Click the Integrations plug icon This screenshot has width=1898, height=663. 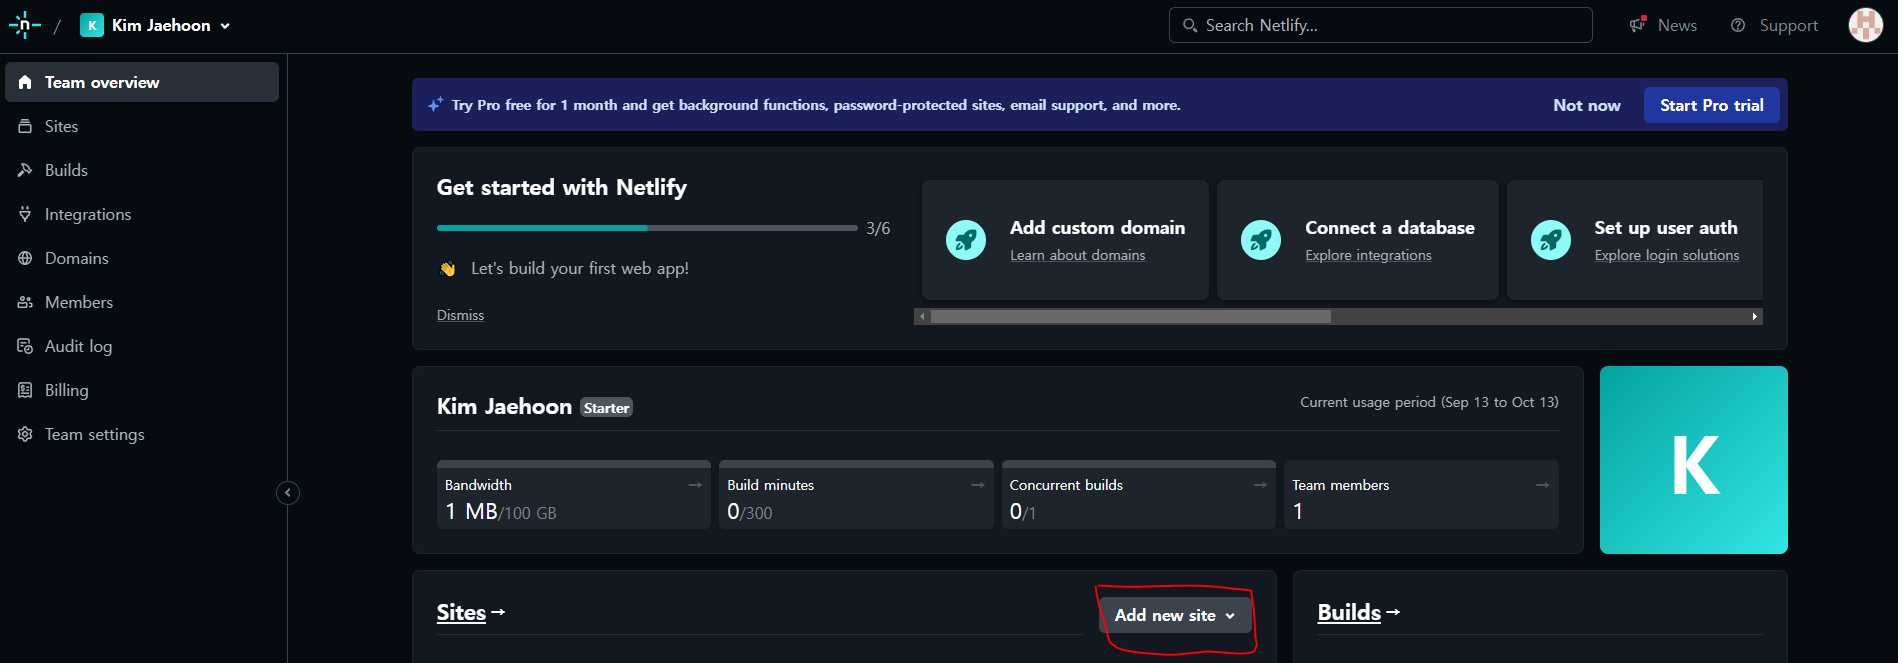click(25, 214)
